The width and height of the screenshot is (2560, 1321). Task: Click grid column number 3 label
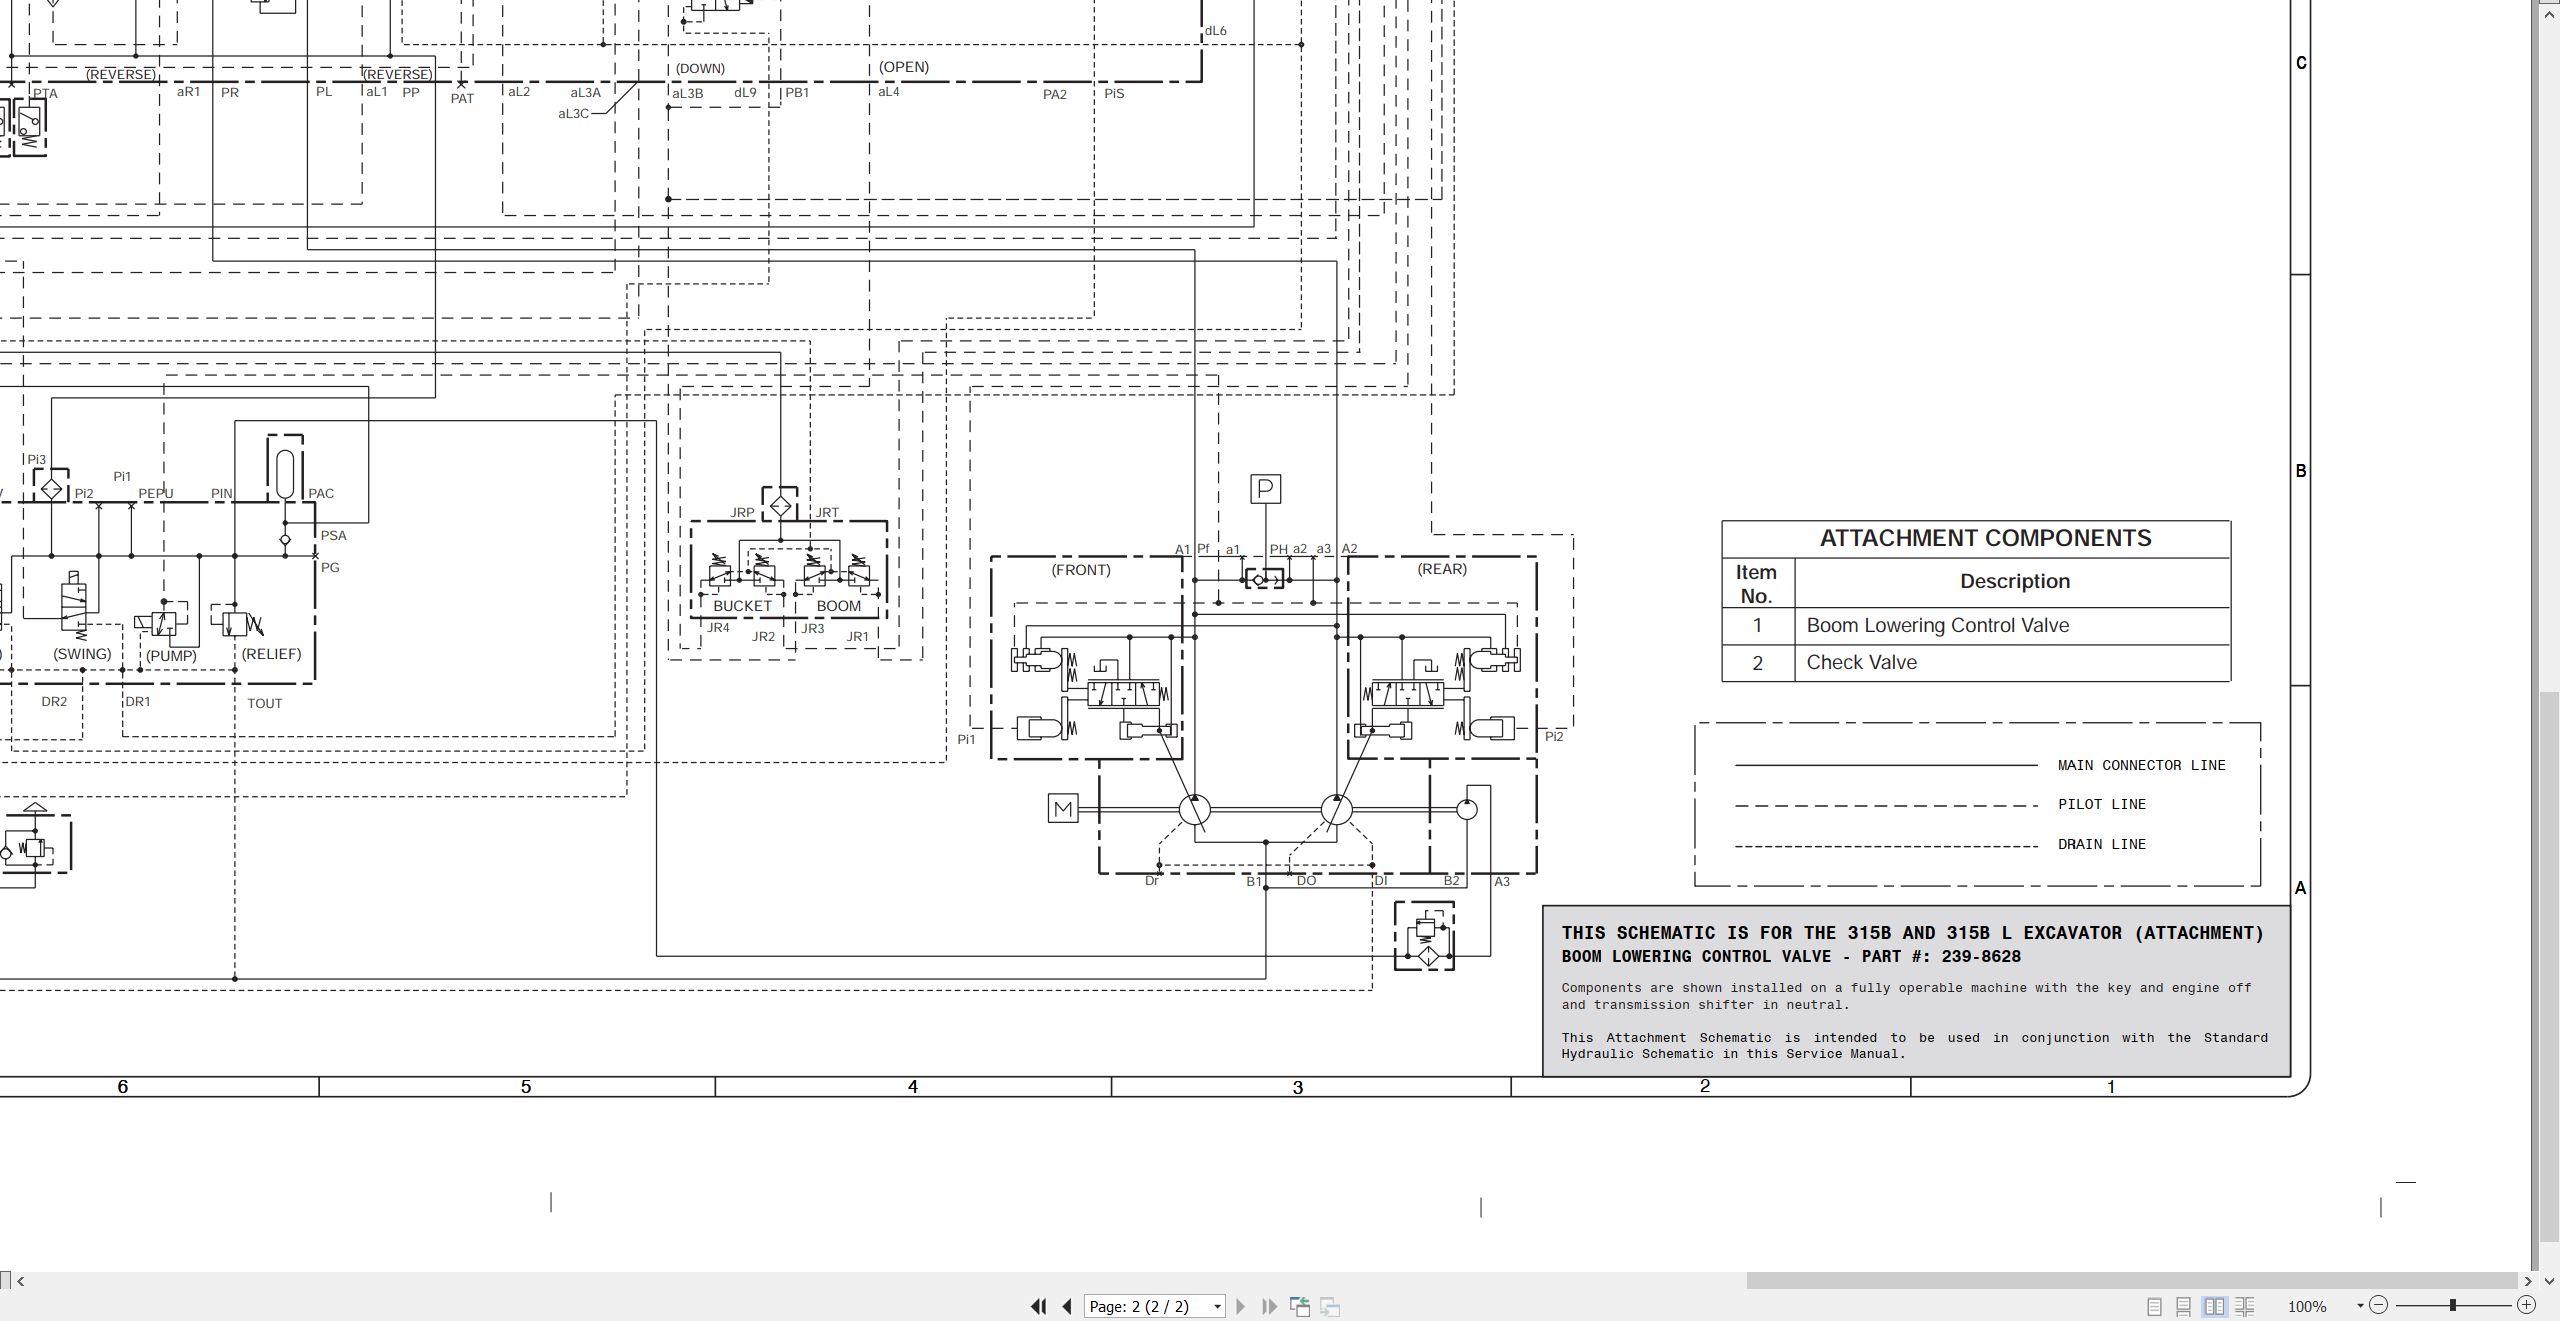[1298, 1087]
